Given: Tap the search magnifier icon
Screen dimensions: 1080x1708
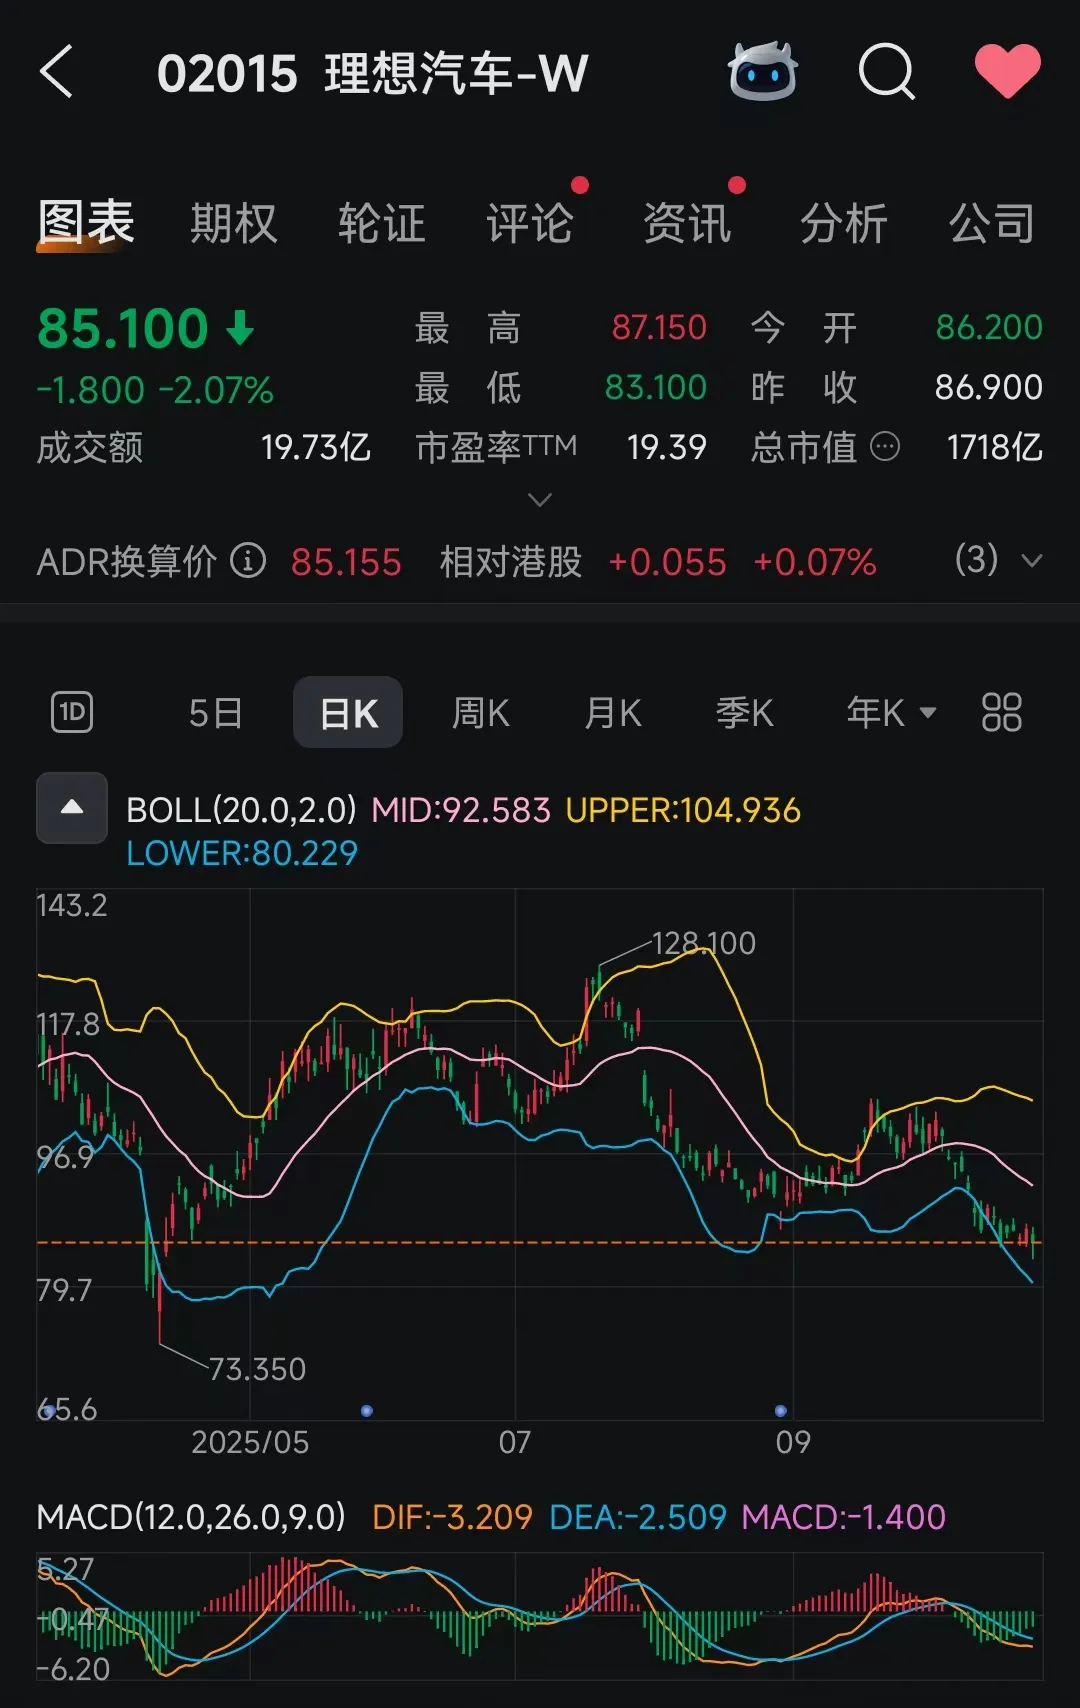Looking at the screenshot, I should (887, 72).
